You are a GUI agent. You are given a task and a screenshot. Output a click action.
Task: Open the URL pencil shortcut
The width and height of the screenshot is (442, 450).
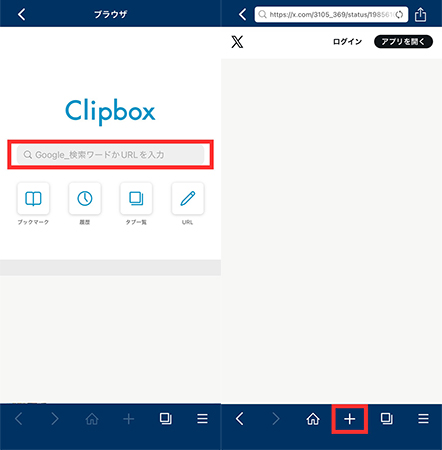click(188, 199)
